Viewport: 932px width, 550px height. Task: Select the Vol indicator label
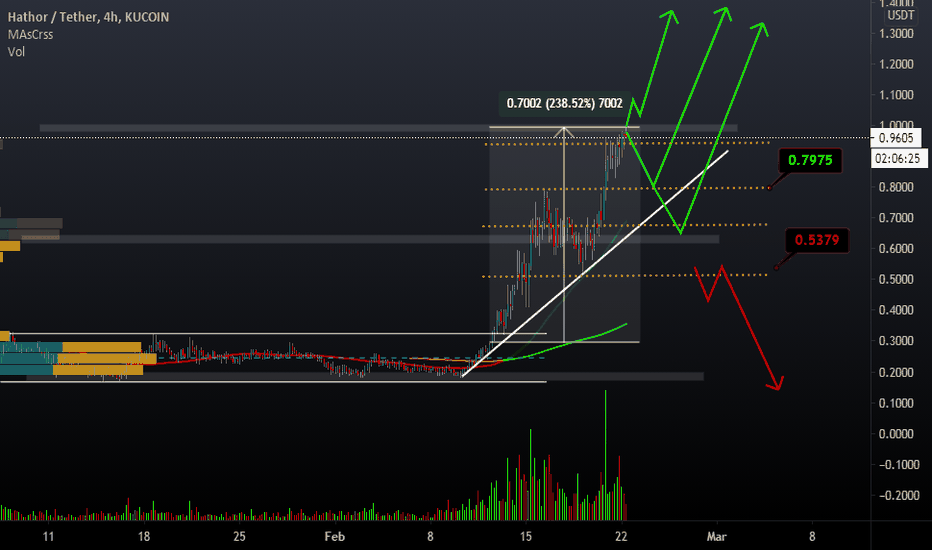[x=16, y=52]
